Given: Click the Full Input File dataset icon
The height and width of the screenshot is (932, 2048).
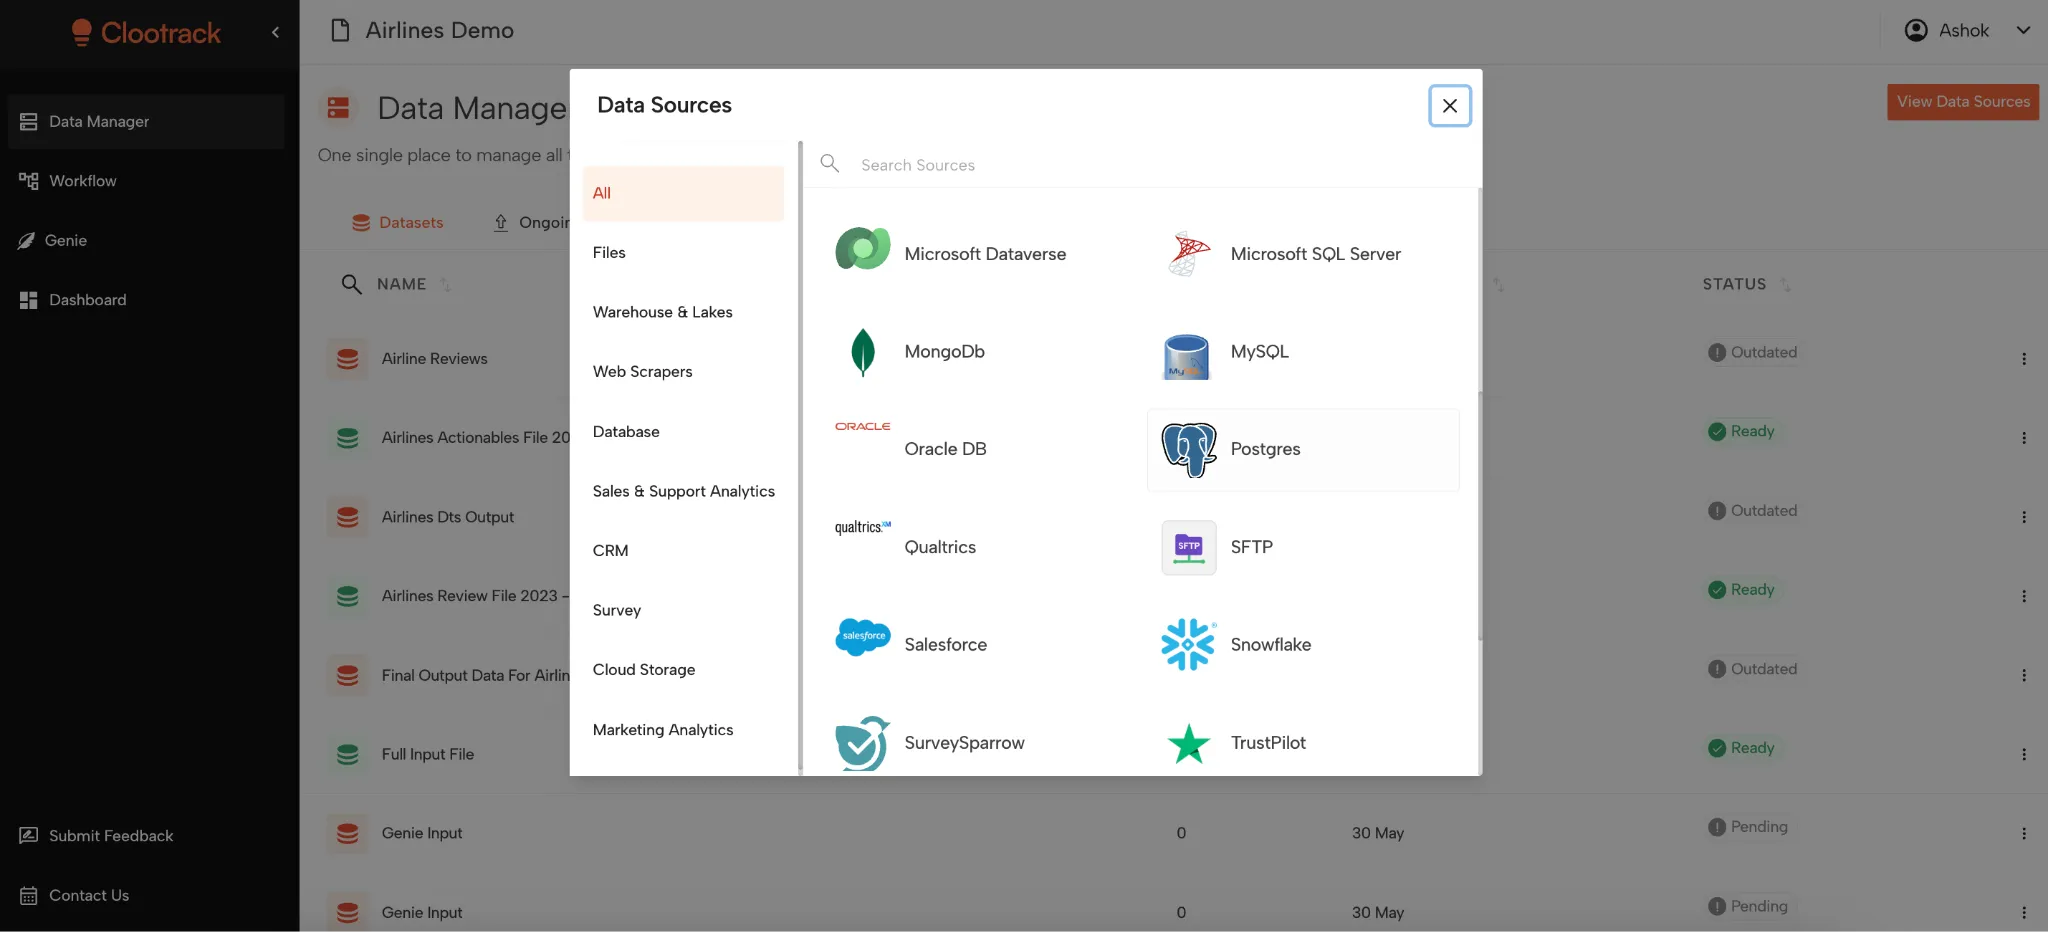Looking at the screenshot, I should pos(347,754).
